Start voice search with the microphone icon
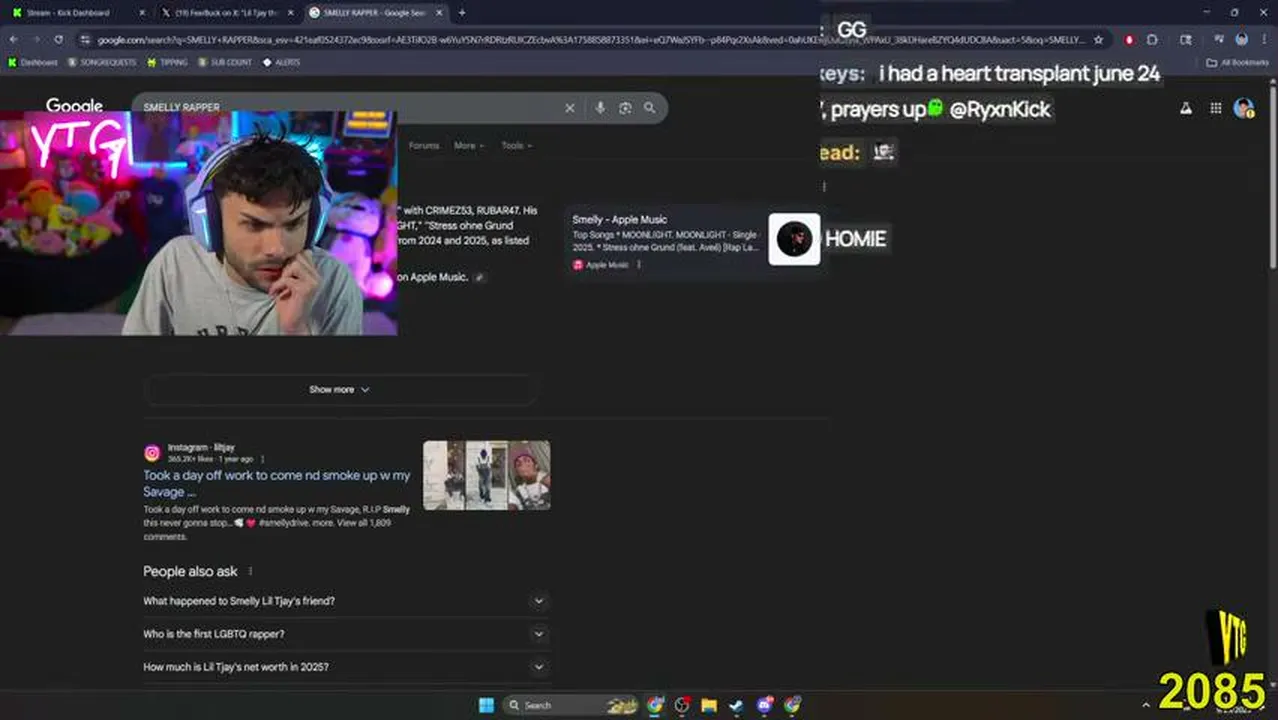This screenshot has height=720, width=1278. (600, 108)
